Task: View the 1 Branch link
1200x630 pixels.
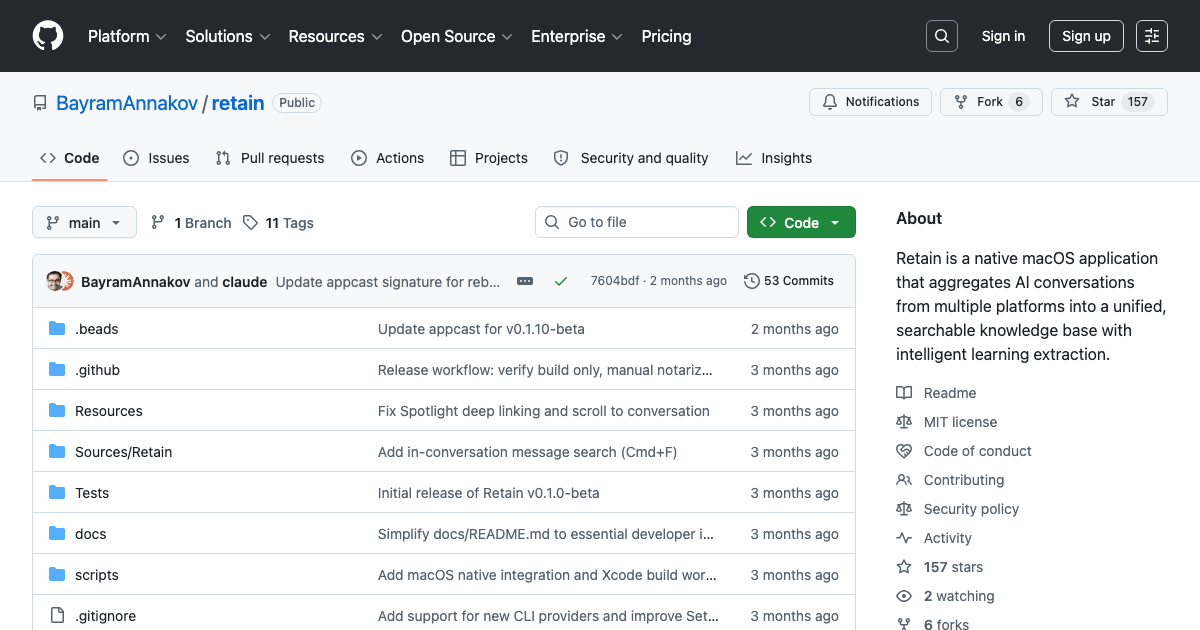Action: click(191, 223)
